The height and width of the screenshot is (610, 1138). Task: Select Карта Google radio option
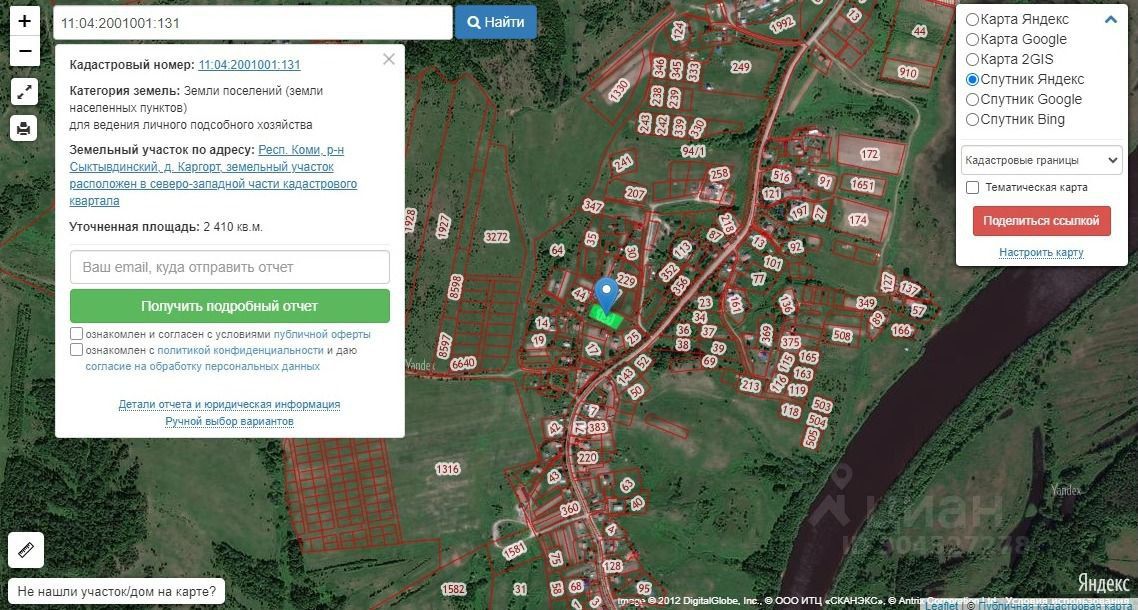(973, 39)
